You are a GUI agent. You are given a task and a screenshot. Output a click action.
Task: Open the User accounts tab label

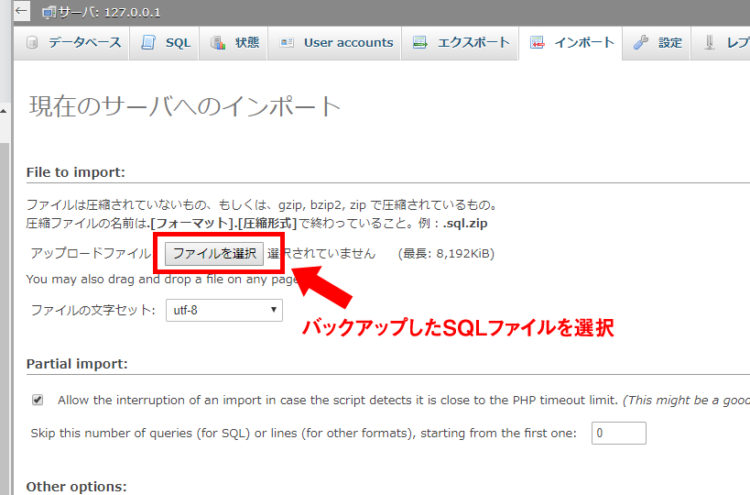[348, 43]
